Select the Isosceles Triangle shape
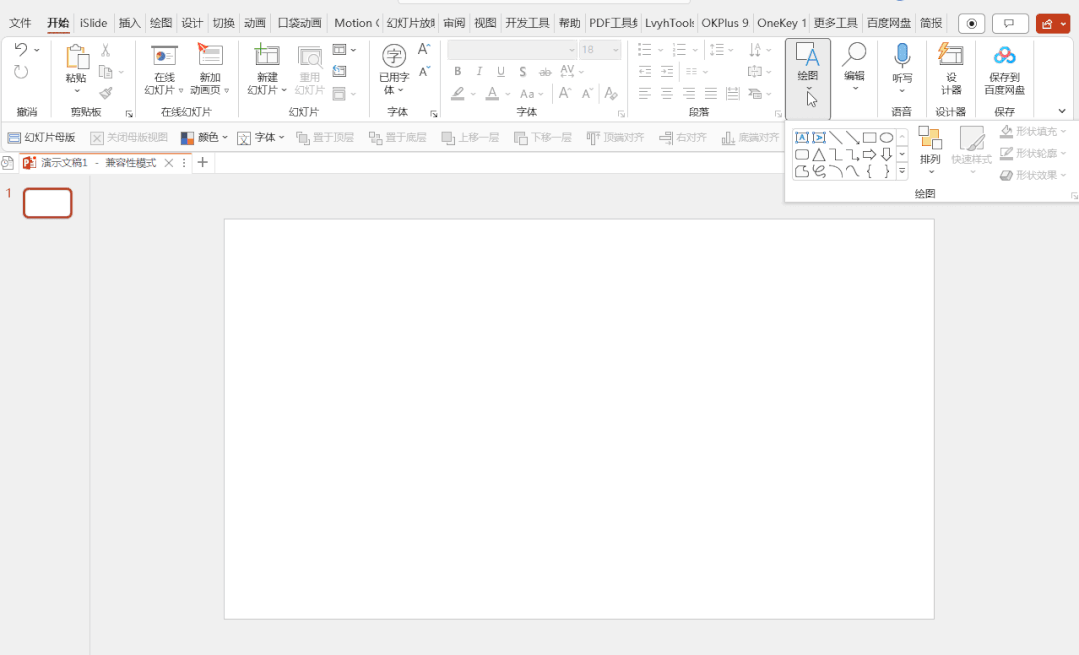 point(819,155)
